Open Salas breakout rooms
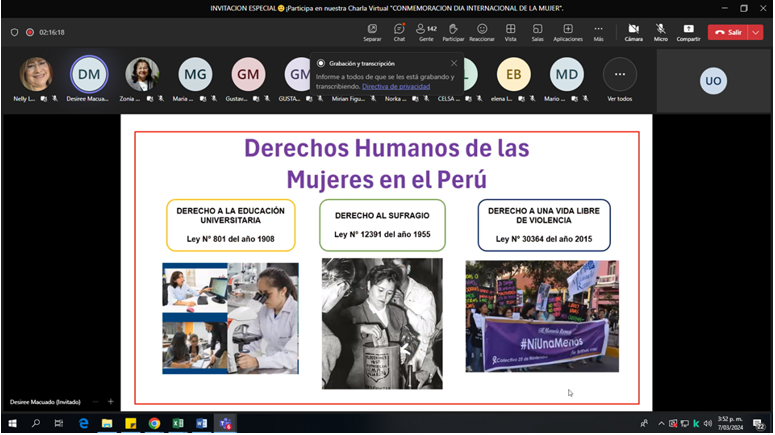 point(537,32)
